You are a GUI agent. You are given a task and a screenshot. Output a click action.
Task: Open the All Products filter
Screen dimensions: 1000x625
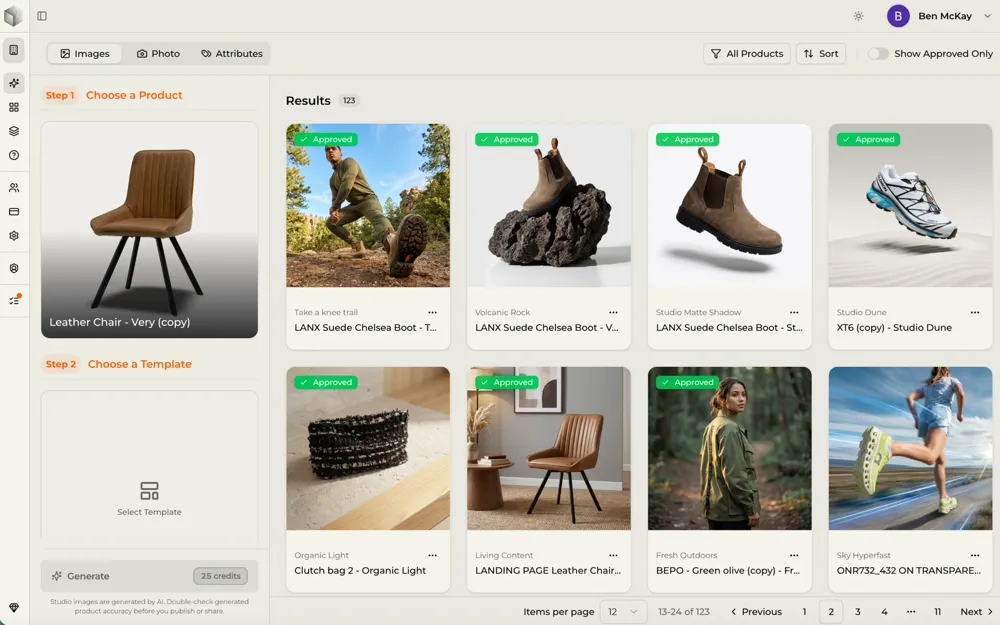747,54
